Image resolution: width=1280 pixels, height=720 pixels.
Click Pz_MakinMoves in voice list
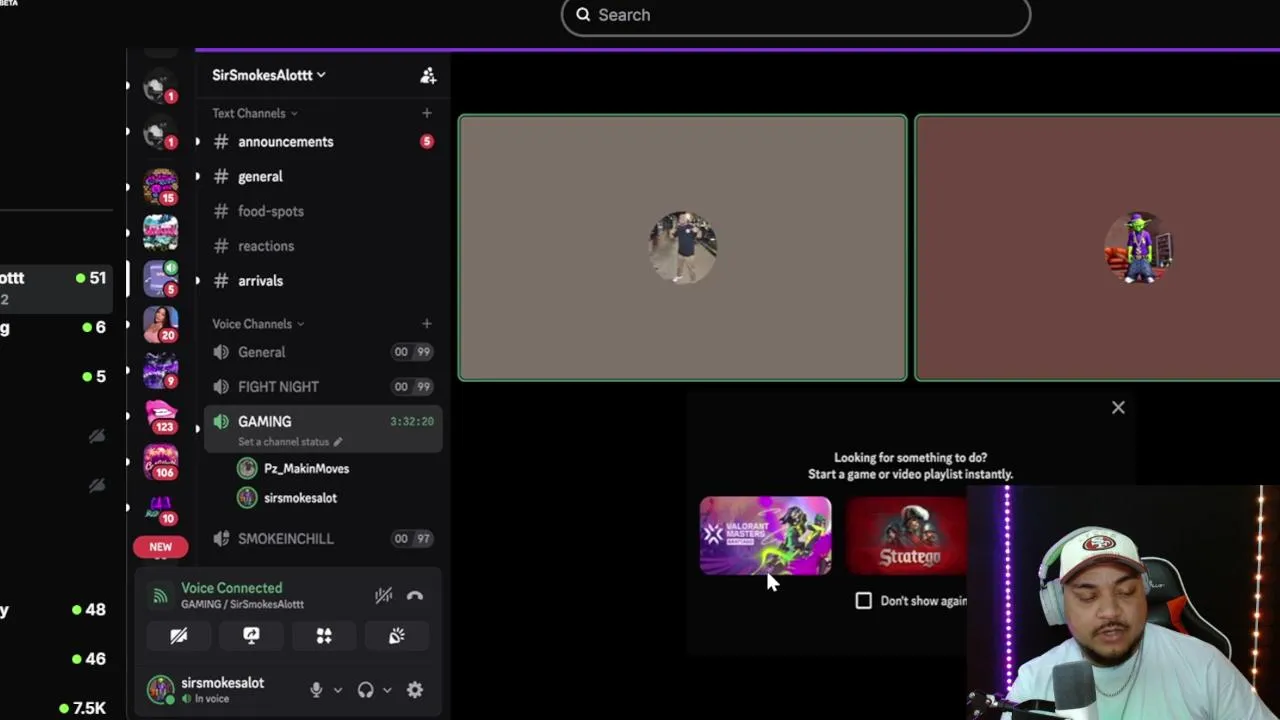tap(306, 468)
